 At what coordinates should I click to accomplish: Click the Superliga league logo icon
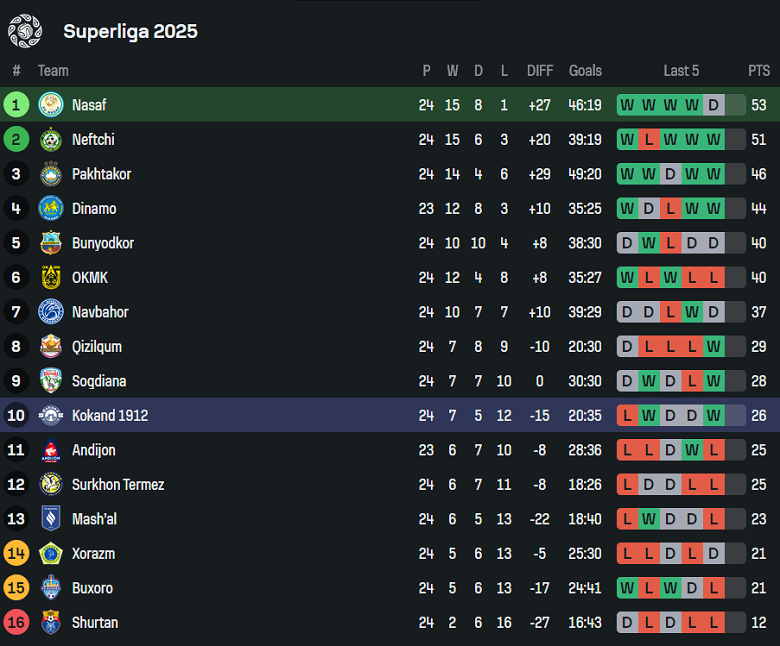[x=24, y=31]
